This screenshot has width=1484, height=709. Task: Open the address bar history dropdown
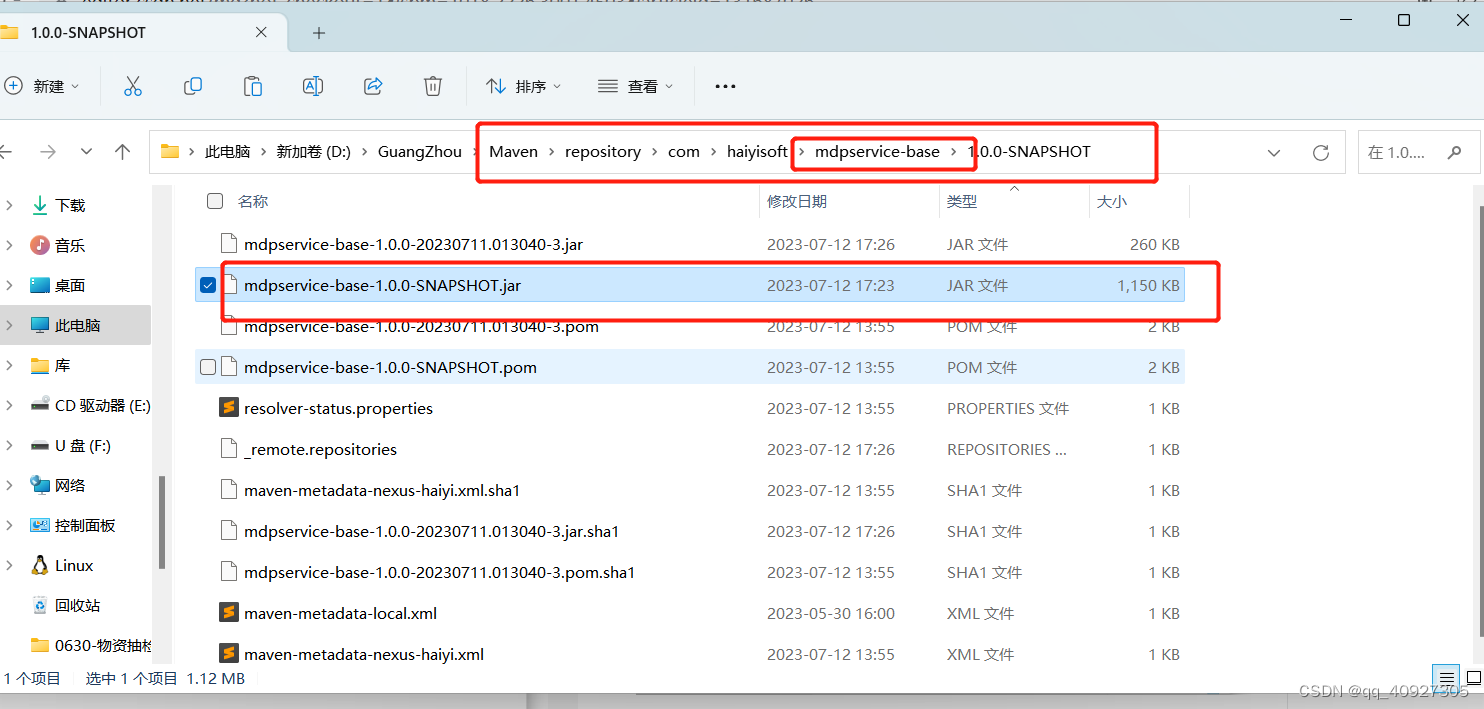click(x=1274, y=153)
